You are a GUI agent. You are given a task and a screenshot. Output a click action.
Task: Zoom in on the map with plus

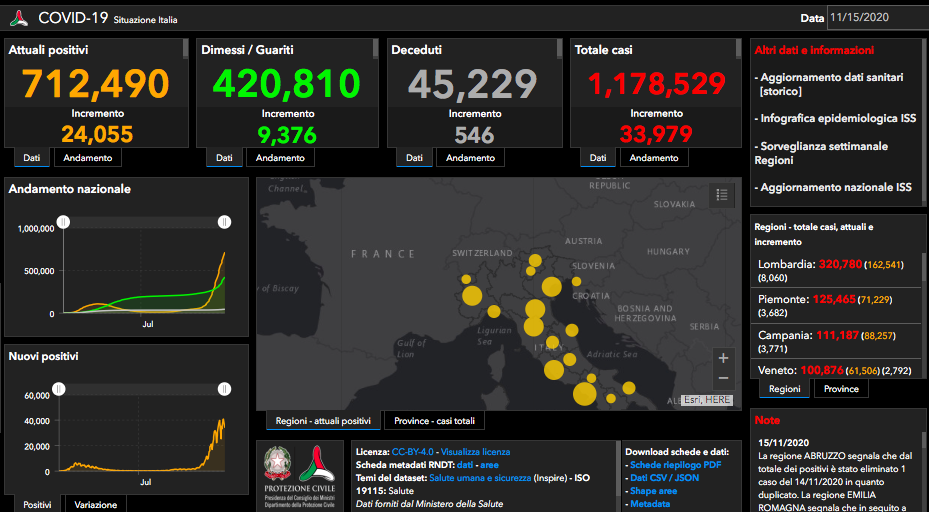point(723,358)
